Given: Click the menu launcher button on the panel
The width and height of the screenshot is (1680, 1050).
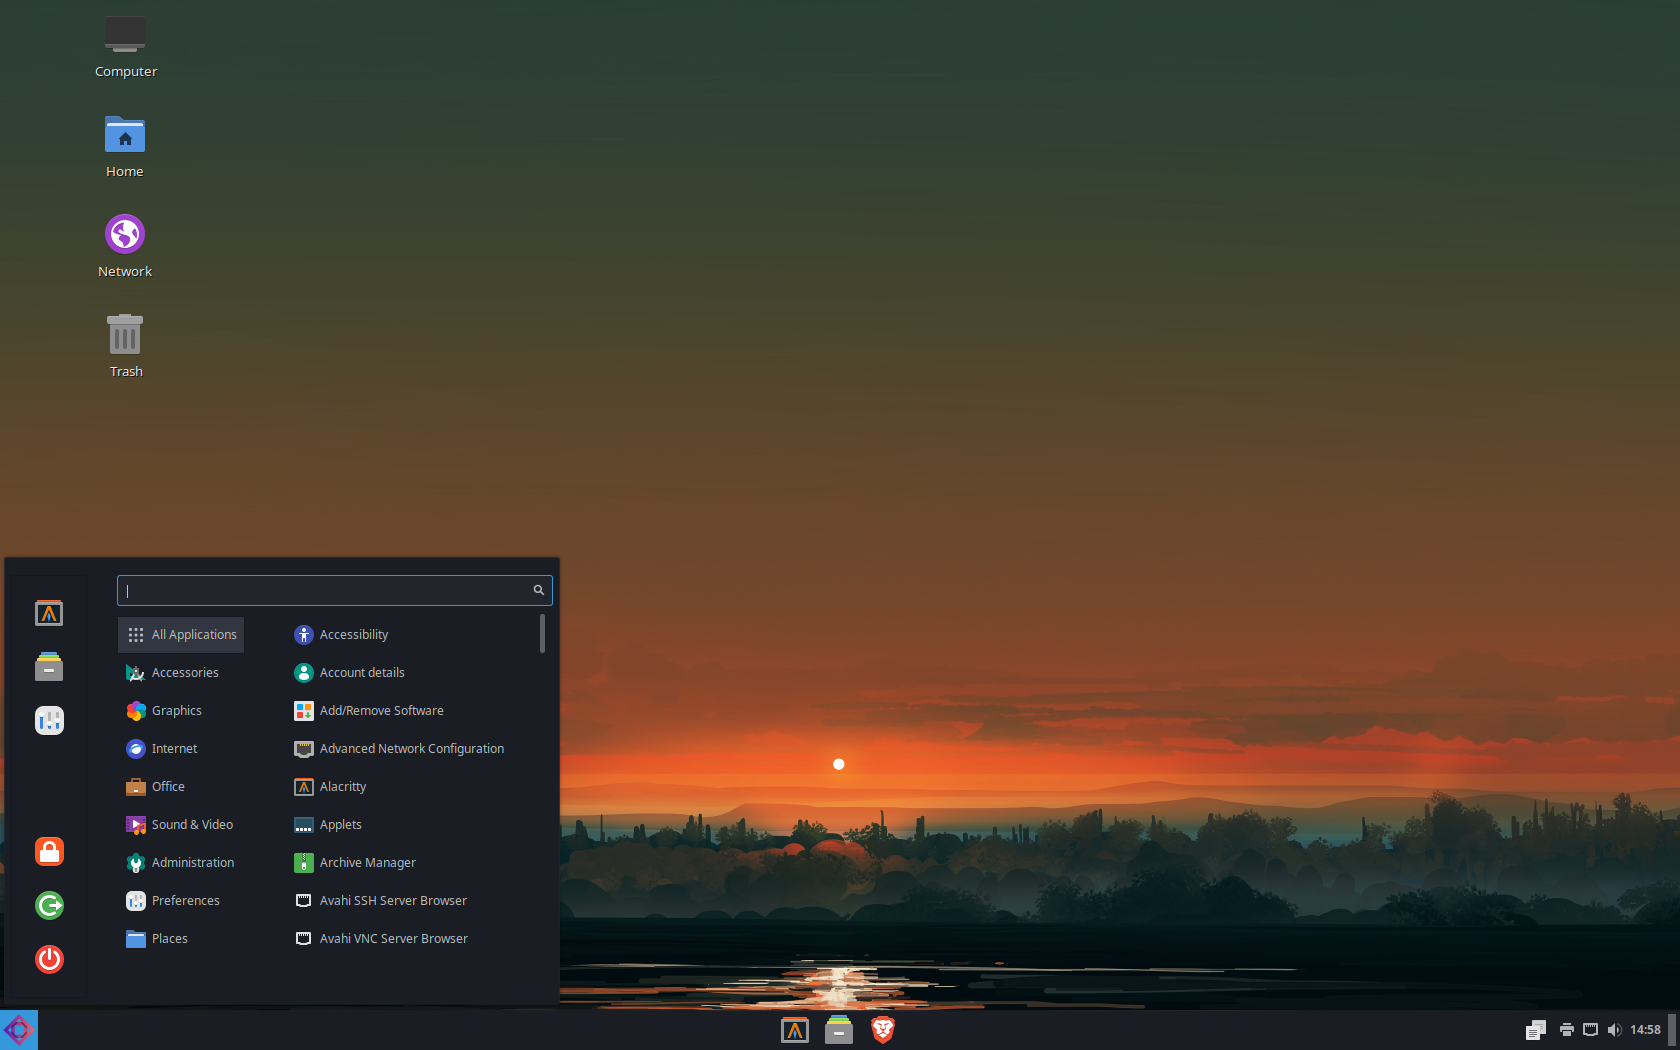Looking at the screenshot, I should [x=19, y=1030].
